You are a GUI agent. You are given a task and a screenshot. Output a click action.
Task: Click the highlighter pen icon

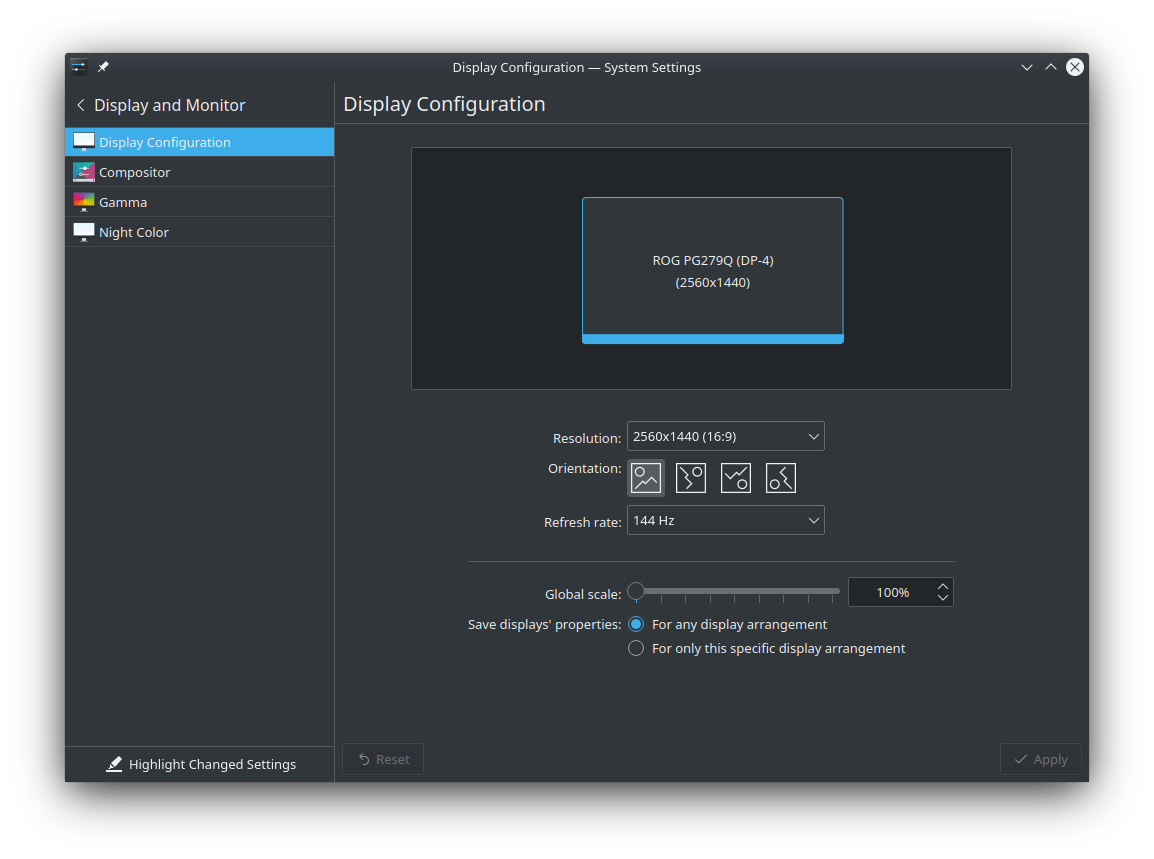114,764
